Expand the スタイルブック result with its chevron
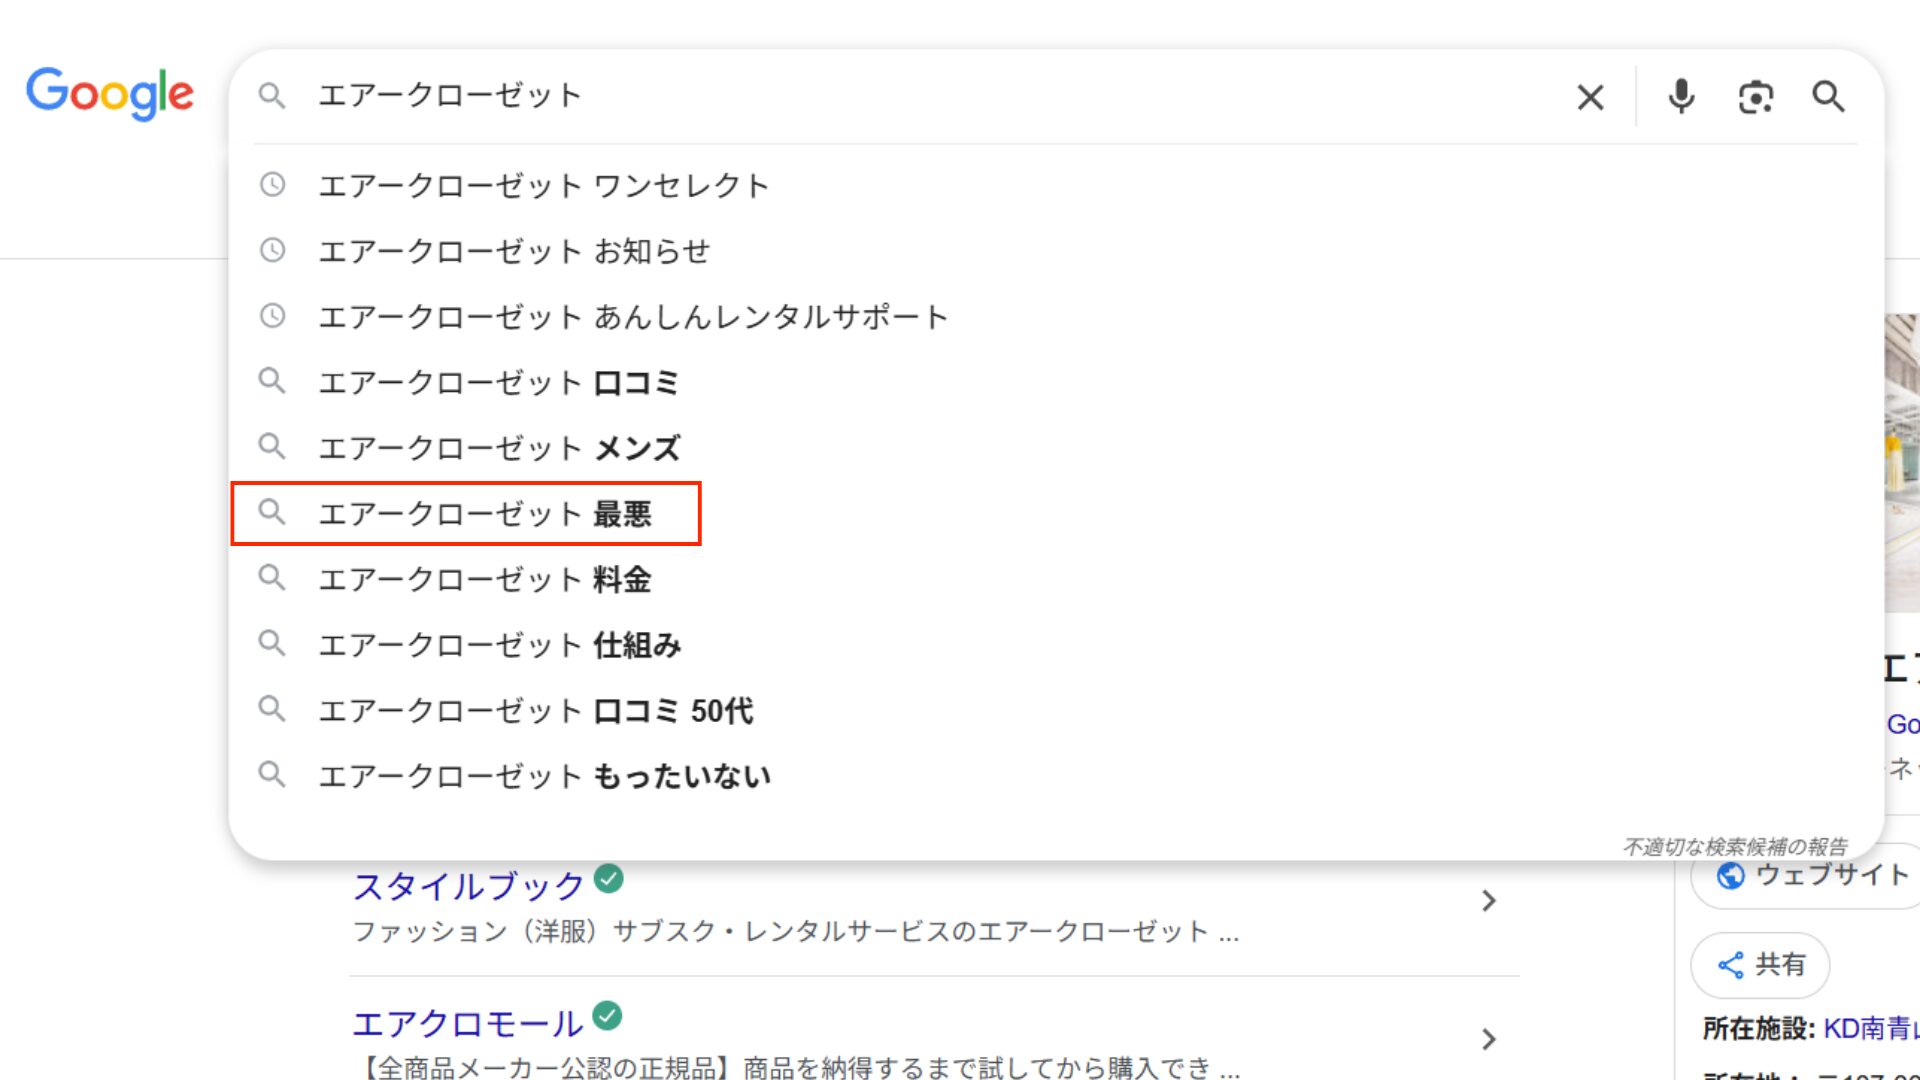Viewport: 1920px width, 1080px height. [x=1488, y=901]
